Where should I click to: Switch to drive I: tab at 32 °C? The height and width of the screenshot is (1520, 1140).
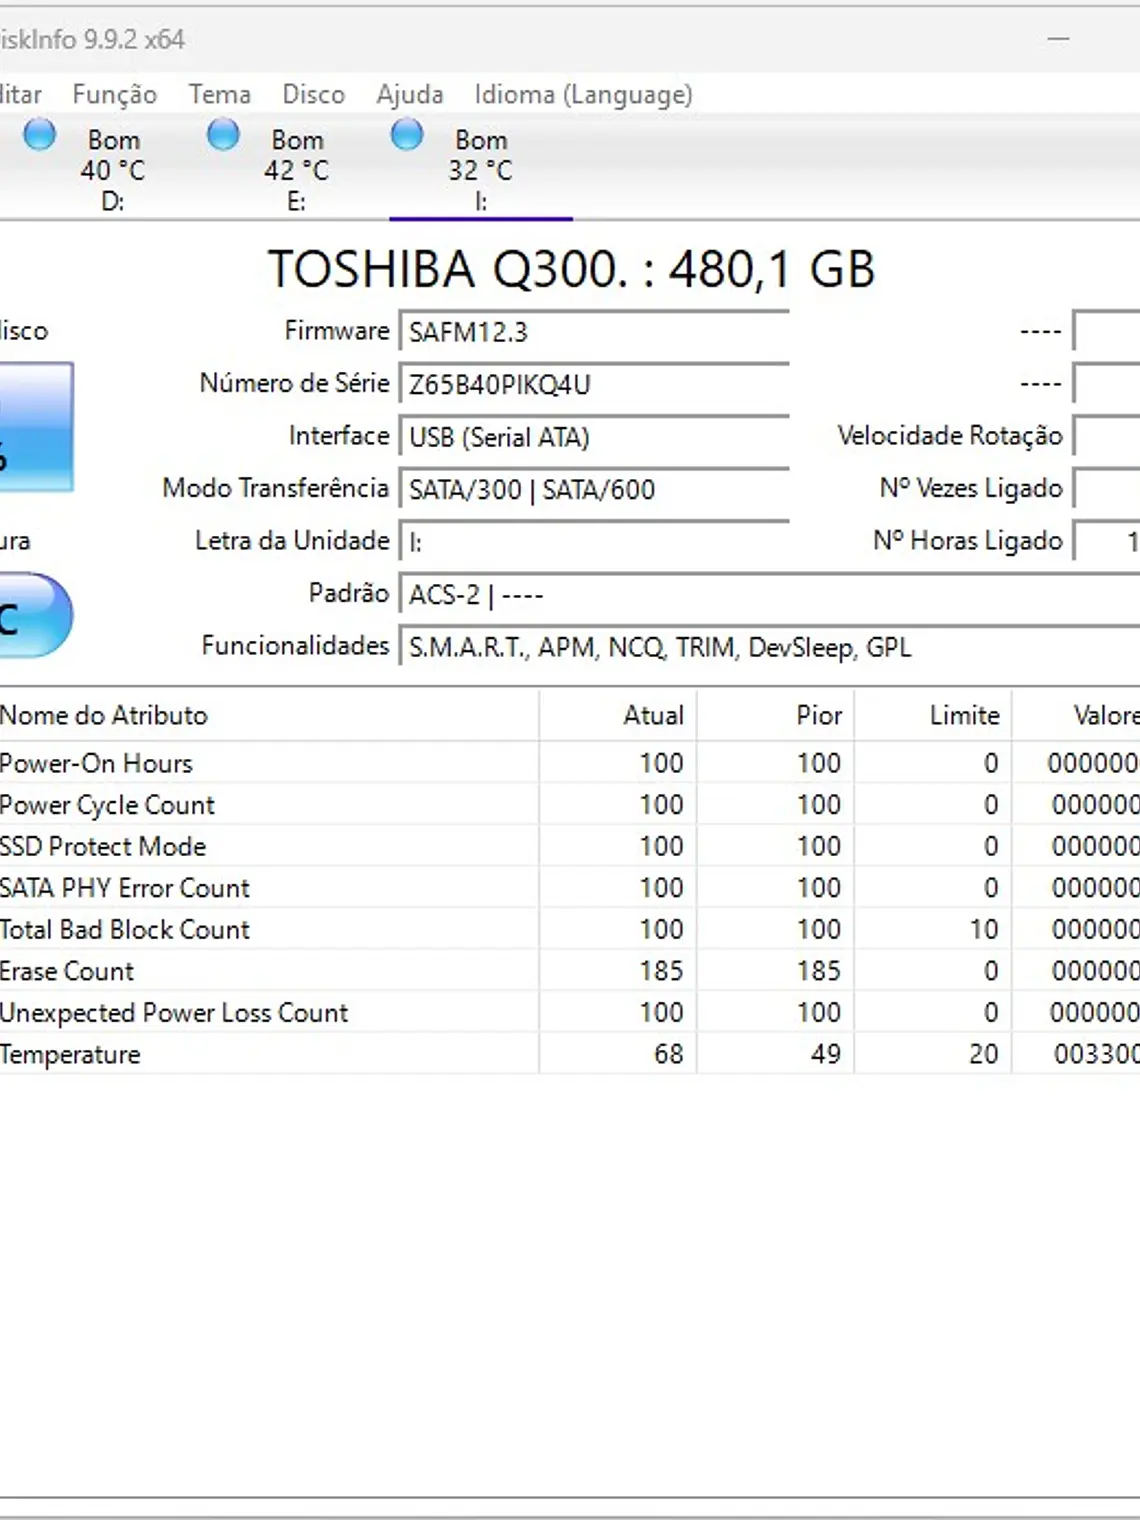[x=481, y=168]
